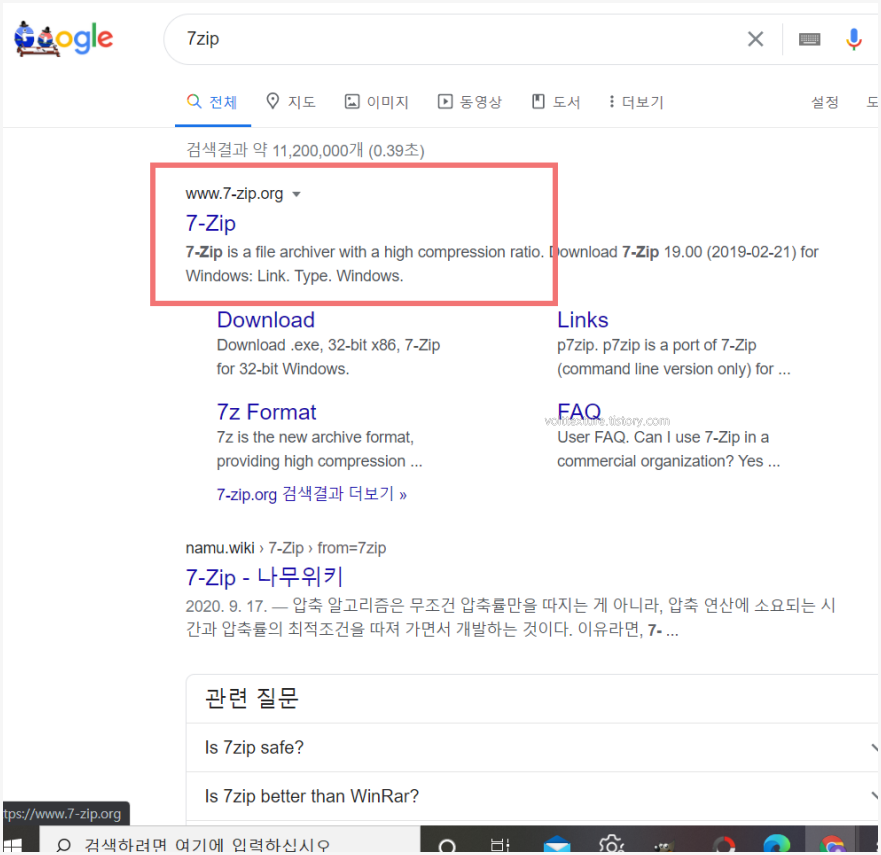Clear the search box with the X icon
The width and height of the screenshot is (881, 855).
pos(755,39)
